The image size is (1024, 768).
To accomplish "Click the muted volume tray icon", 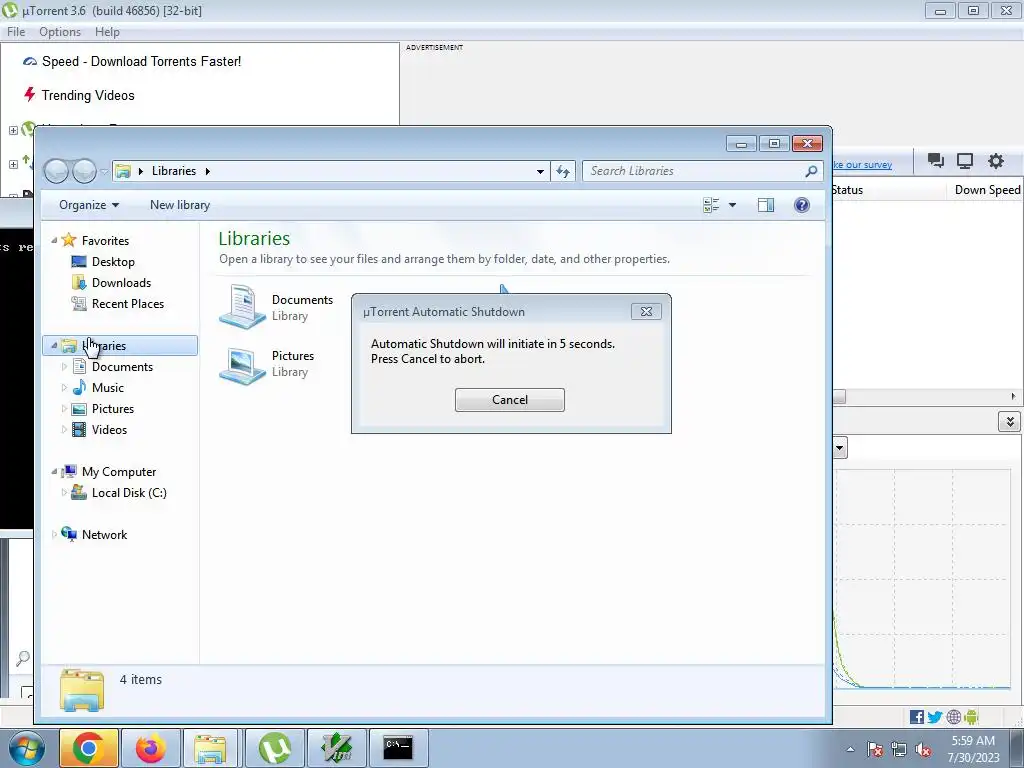I will [x=923, y=750].
